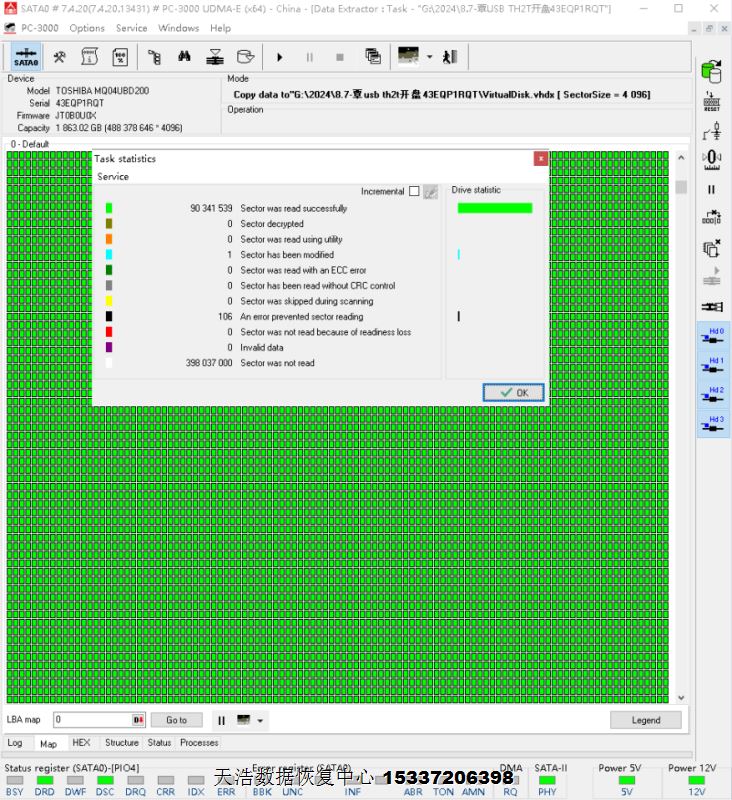Switch to the HEX tab
This screenshot has height=800, width=732.
pos(81,743)
